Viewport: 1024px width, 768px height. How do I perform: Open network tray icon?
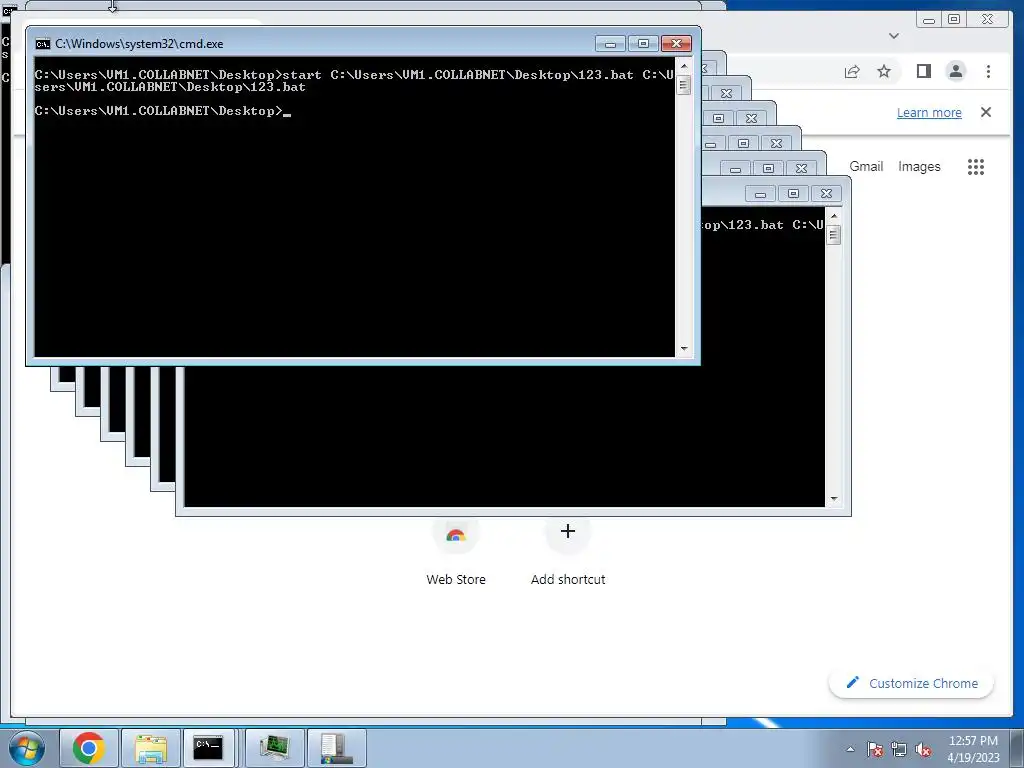[x=899, y=749]
